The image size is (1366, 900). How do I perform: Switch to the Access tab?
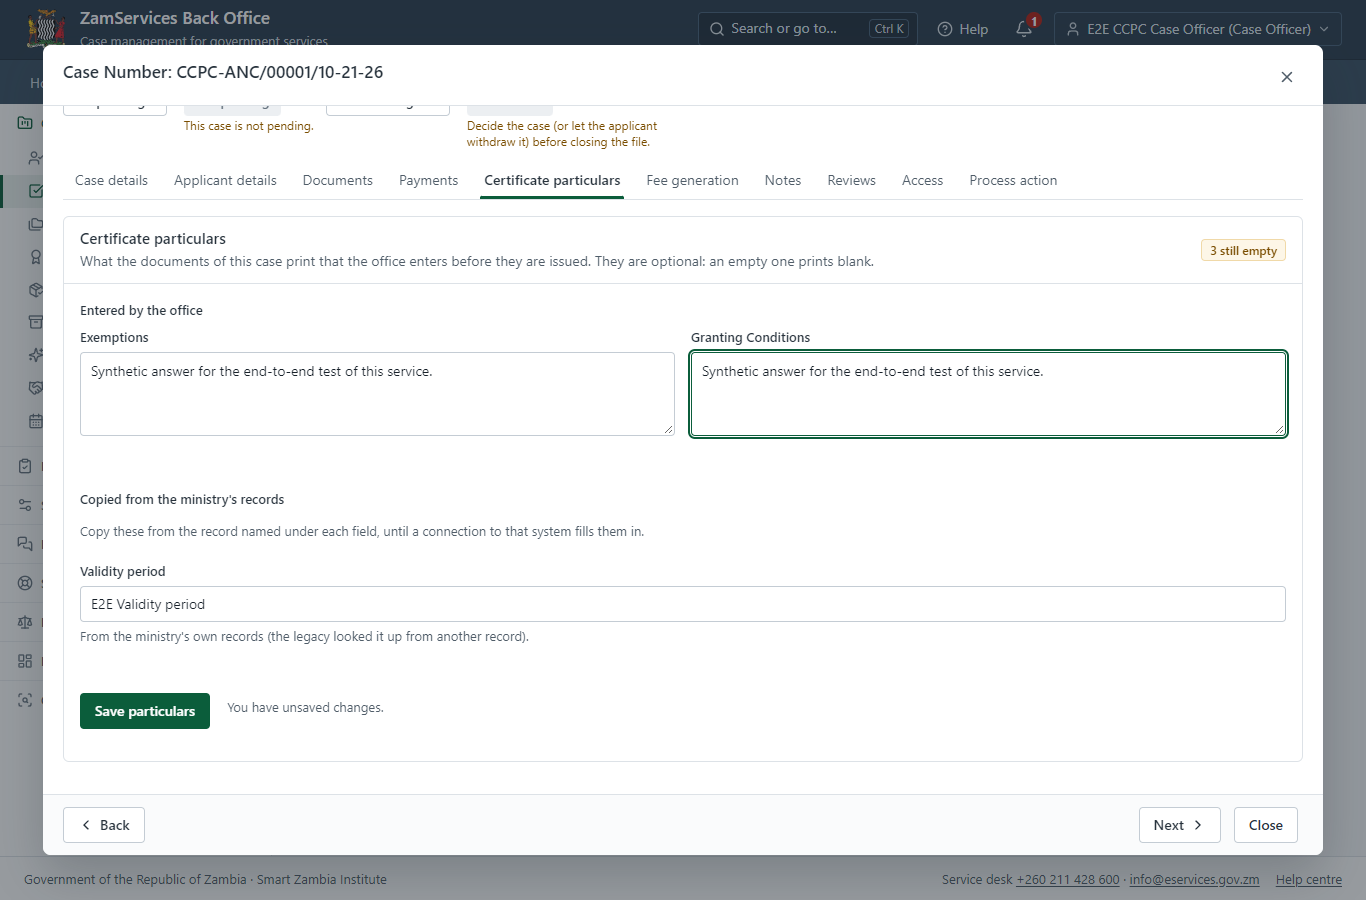[922, 181]
